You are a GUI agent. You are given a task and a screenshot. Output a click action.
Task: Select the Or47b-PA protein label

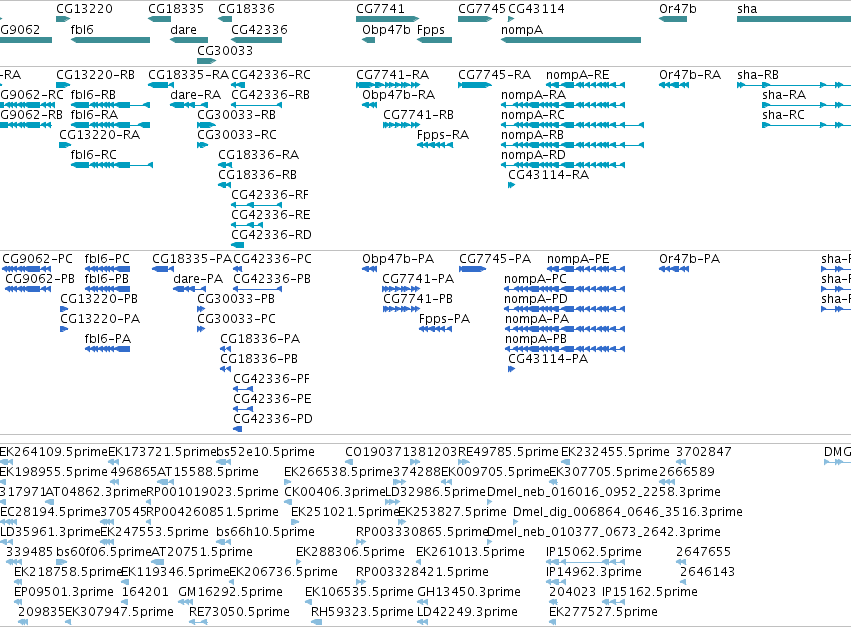pyautogui.click(x=689, y=258)
